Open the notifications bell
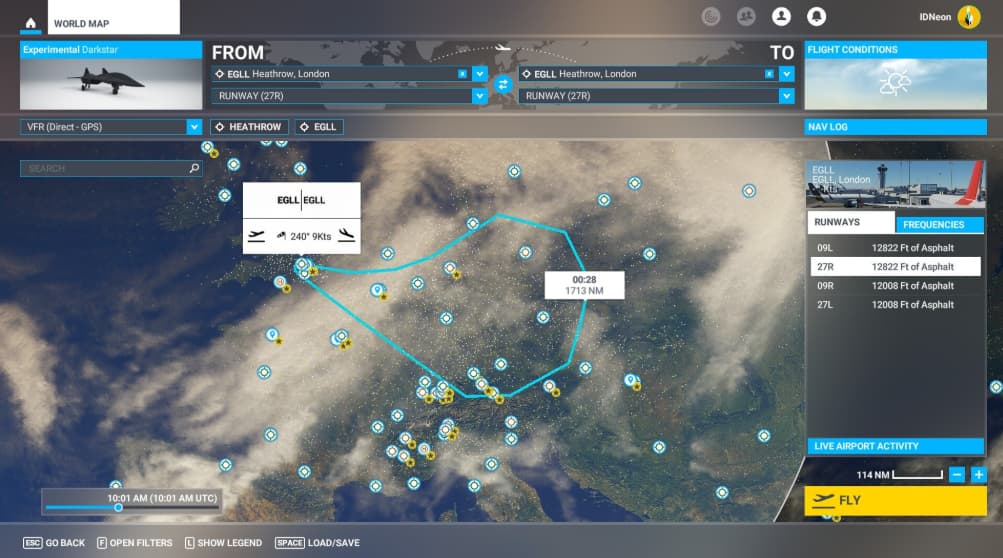This screenshot has height=558, width=1003. [816, 17]
